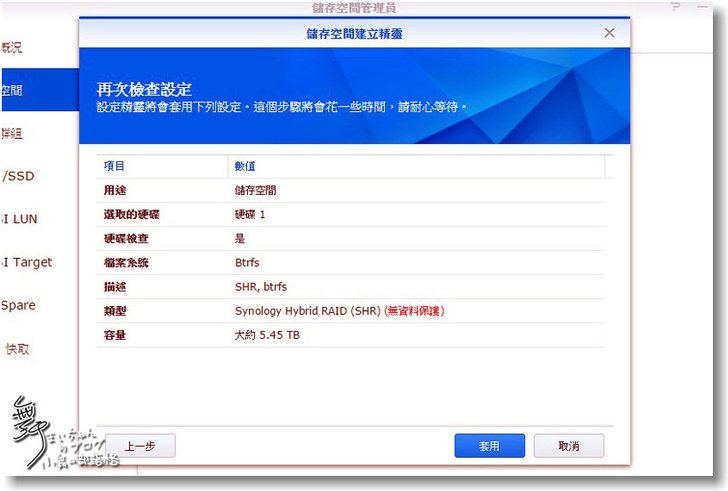Open iSCSI LUN in the sidebar
This screenshot has width=728, height=491.
[x=19, y=219]
